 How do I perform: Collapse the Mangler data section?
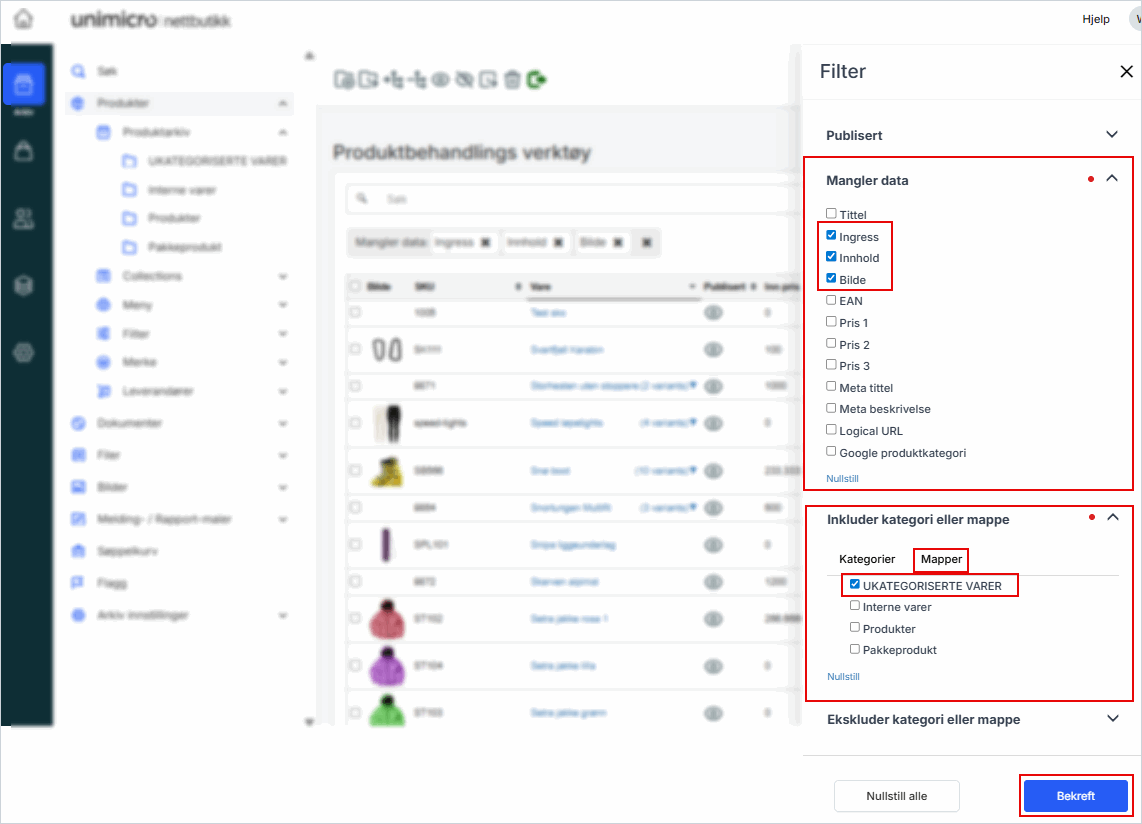tap(1111, 179)
